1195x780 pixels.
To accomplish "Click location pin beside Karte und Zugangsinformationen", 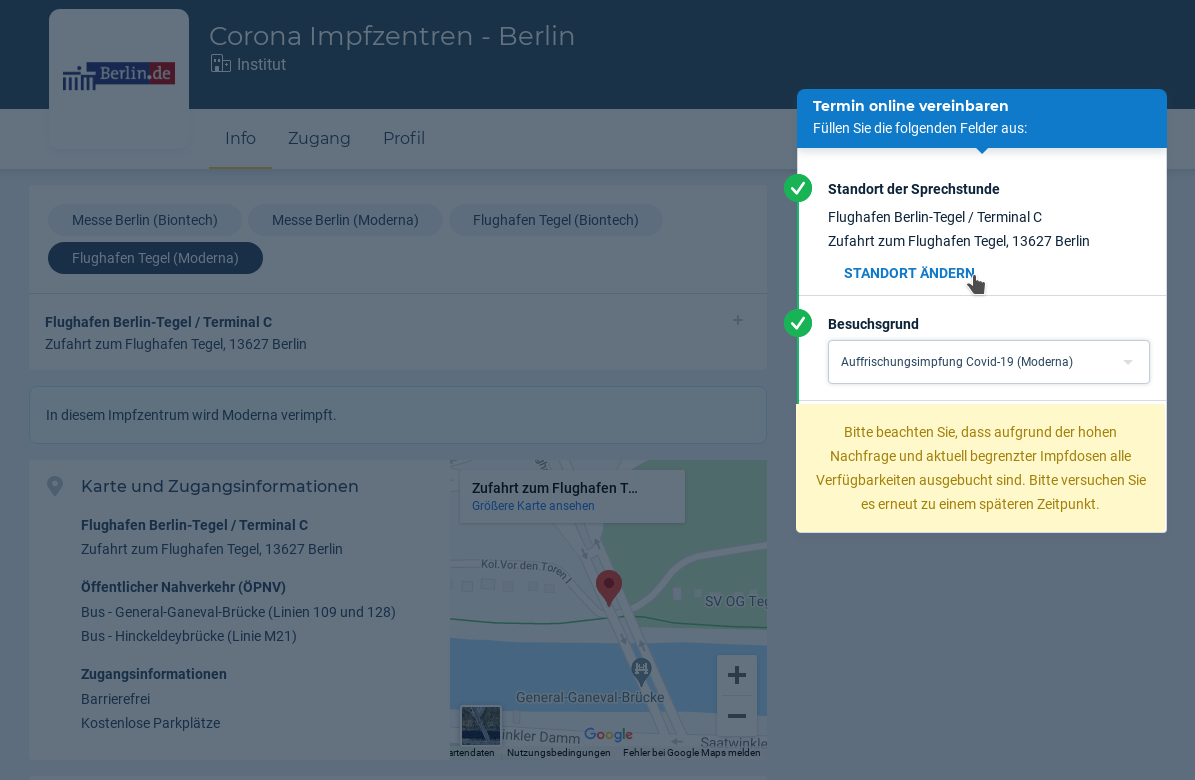I will click(x=55, y=486).
